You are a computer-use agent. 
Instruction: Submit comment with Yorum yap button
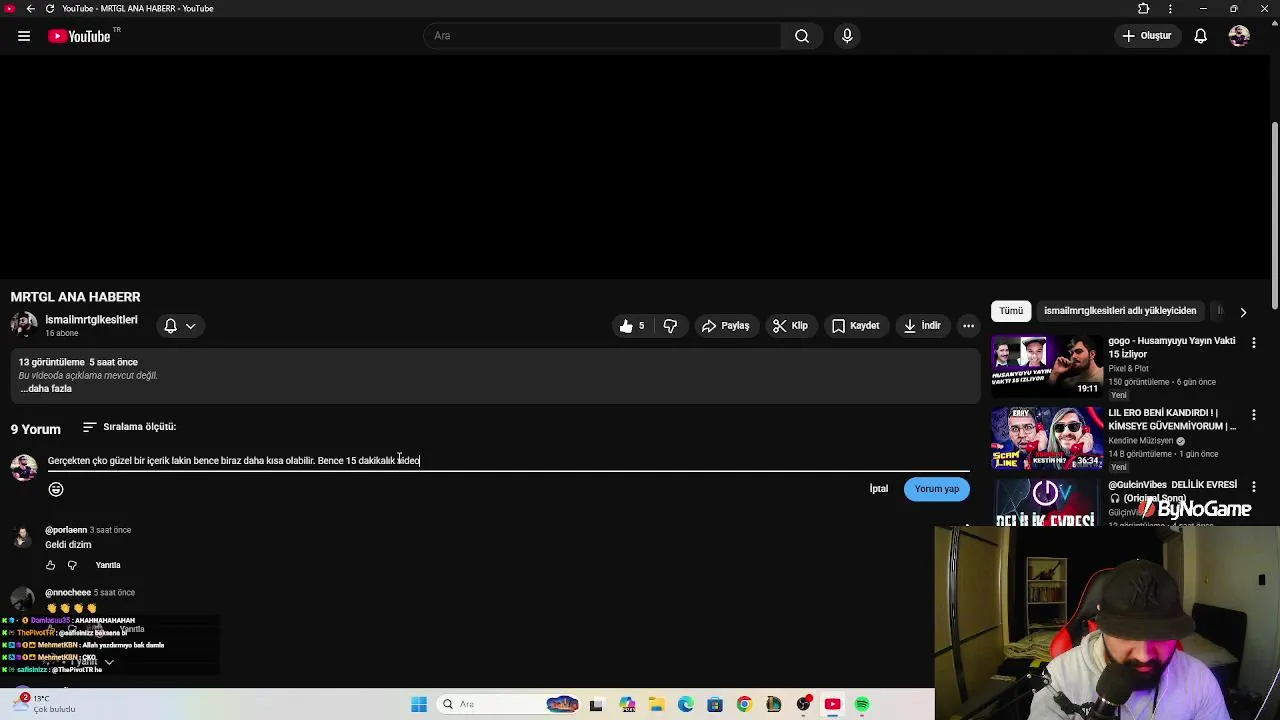pos(937,489)
